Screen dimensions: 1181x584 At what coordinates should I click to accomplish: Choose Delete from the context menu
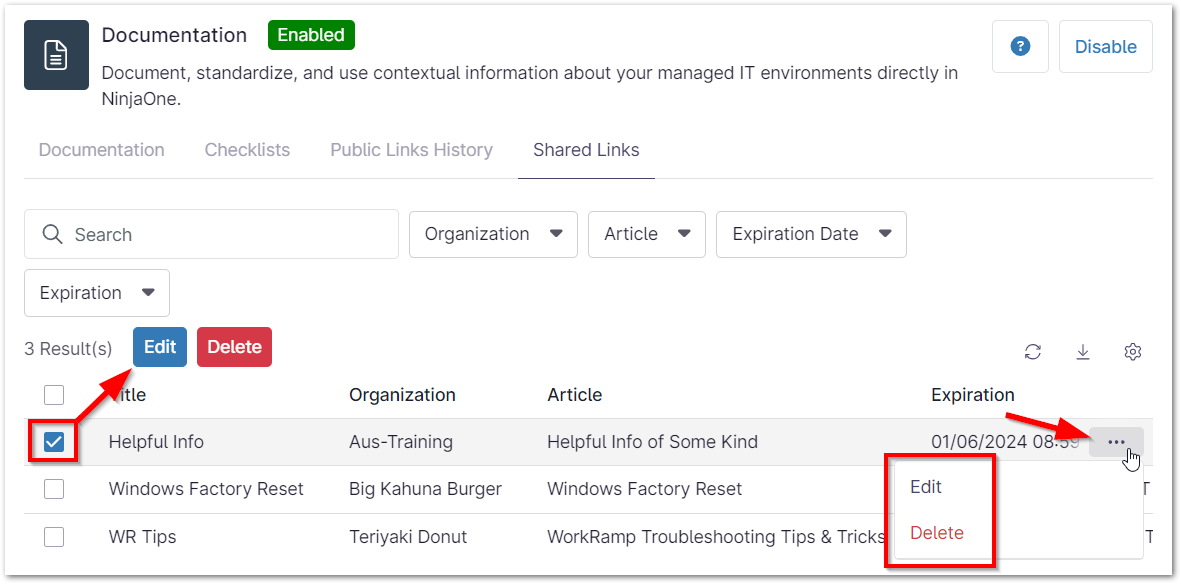point(938,533)
